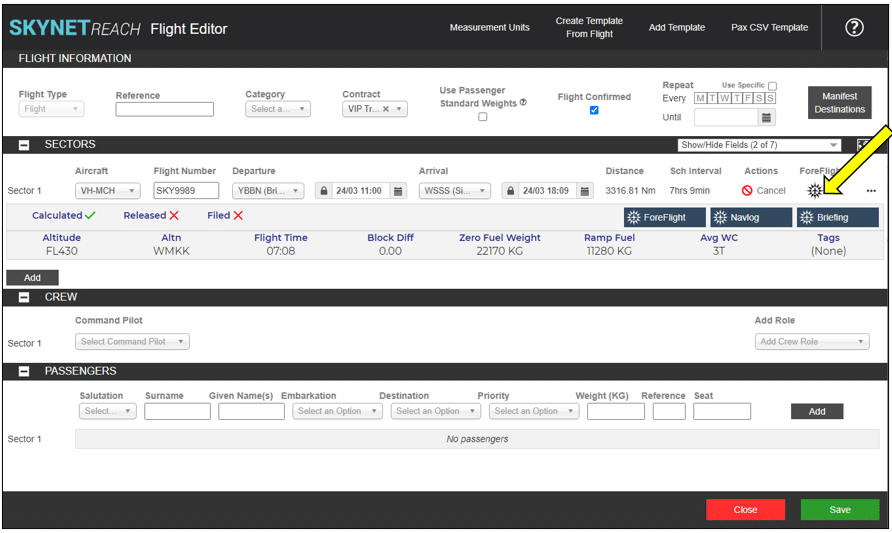
Task: Click the Ramp Fuel 11280 KG value
Action: pyautogui.click(x=609, y=251)
